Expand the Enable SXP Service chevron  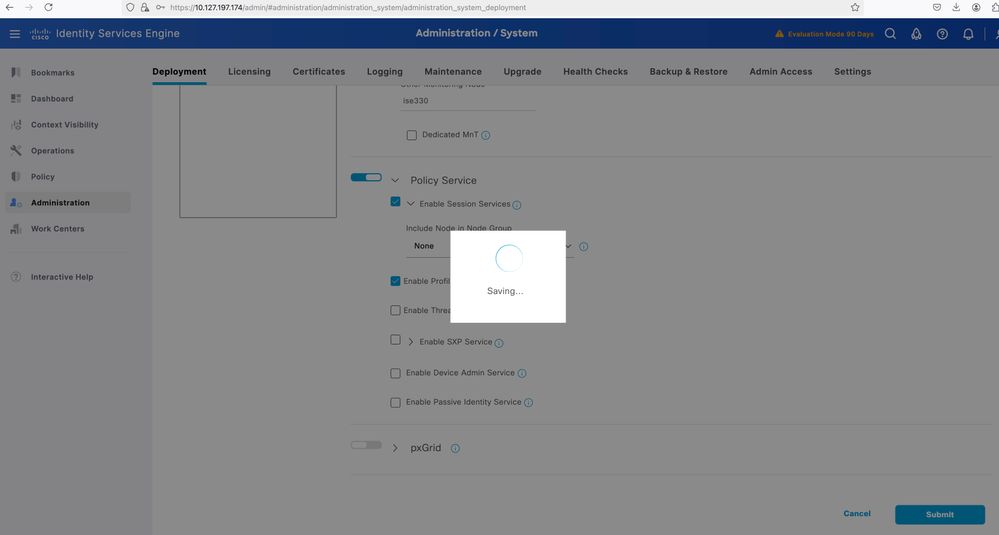point(410,342)
